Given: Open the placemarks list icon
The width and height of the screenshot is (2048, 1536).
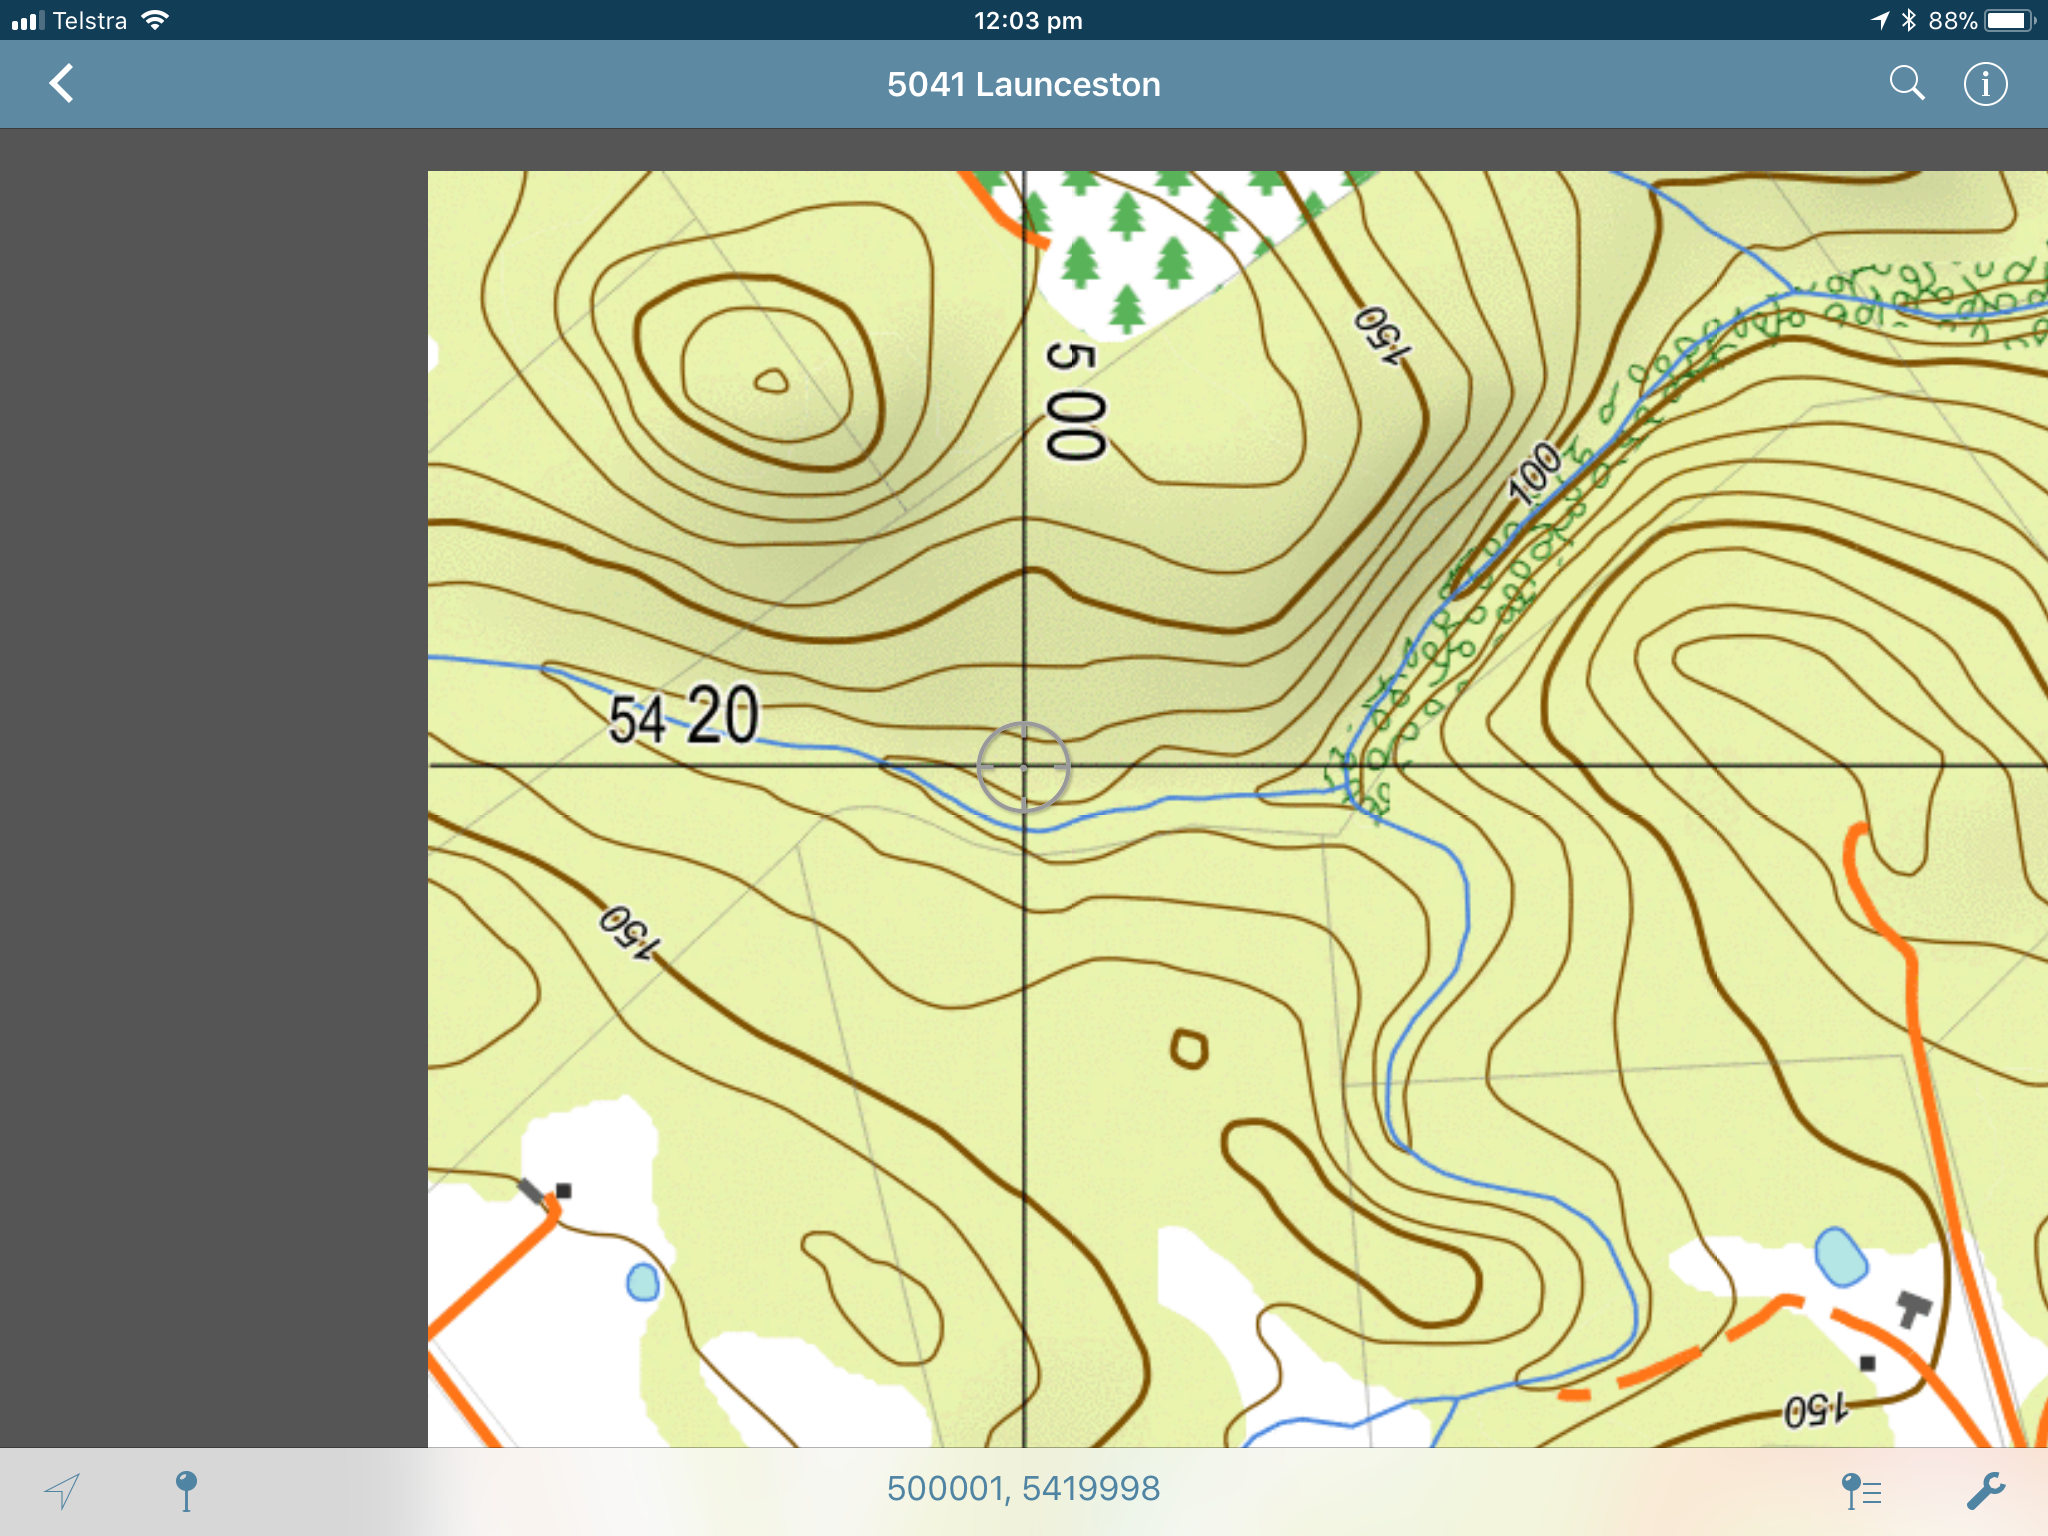Looking at the screenshot, I should pyautogui.click(x=1860, y=1491).
